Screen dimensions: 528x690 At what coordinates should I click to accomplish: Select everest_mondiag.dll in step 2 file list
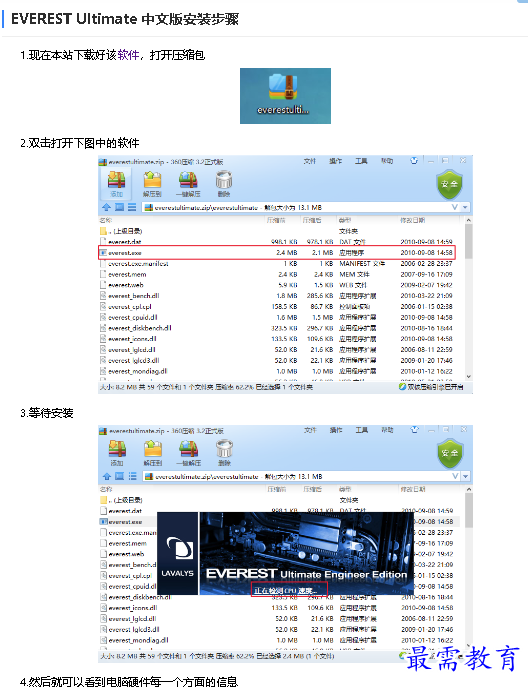tap(281, 371)
